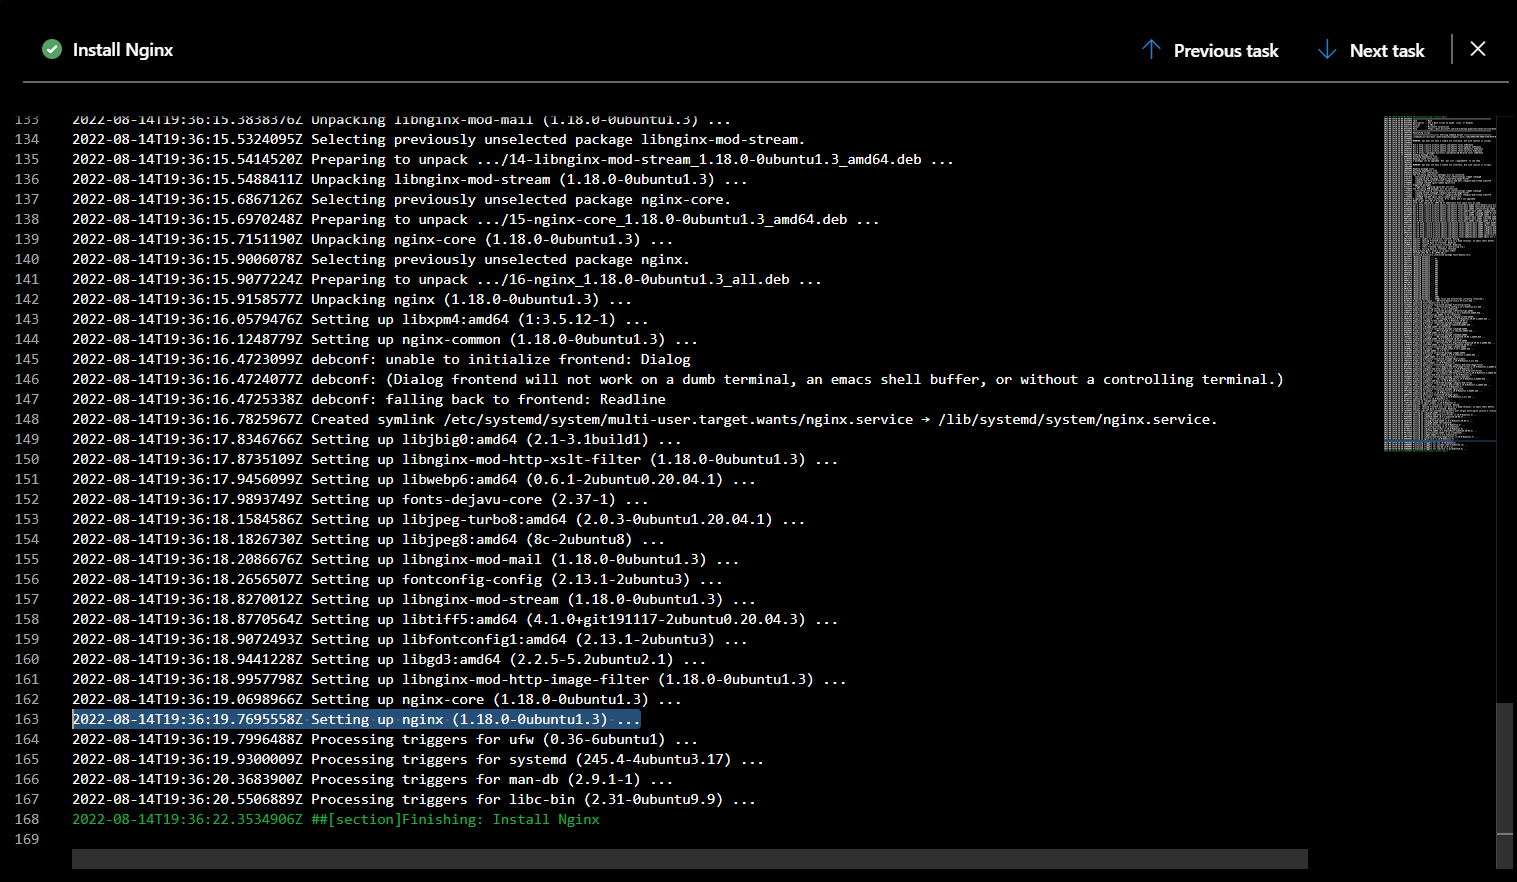Click line 159 Setting up libfontconfig1:amd64
The height and width of the screenshot is (882, 1517).
pos(410,639)
